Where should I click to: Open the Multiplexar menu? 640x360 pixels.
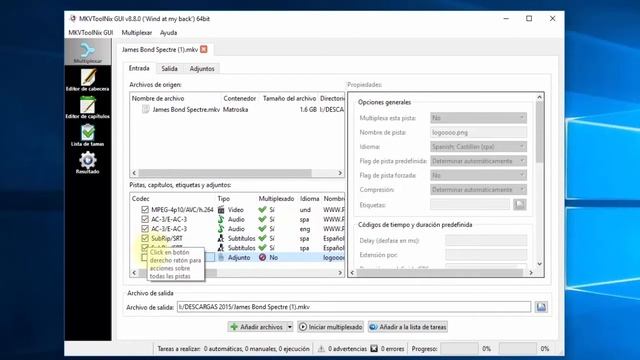click(x=137, y=33)
